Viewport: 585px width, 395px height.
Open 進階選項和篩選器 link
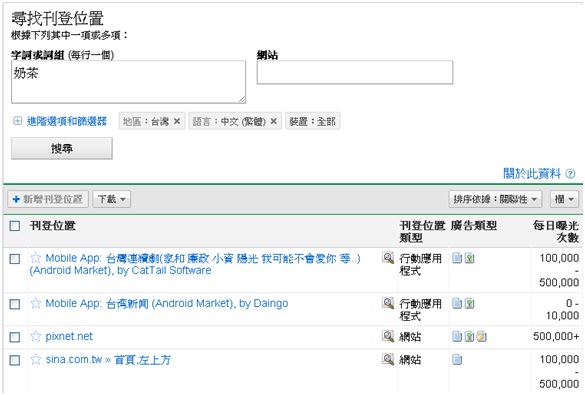(x=67, y=121)
